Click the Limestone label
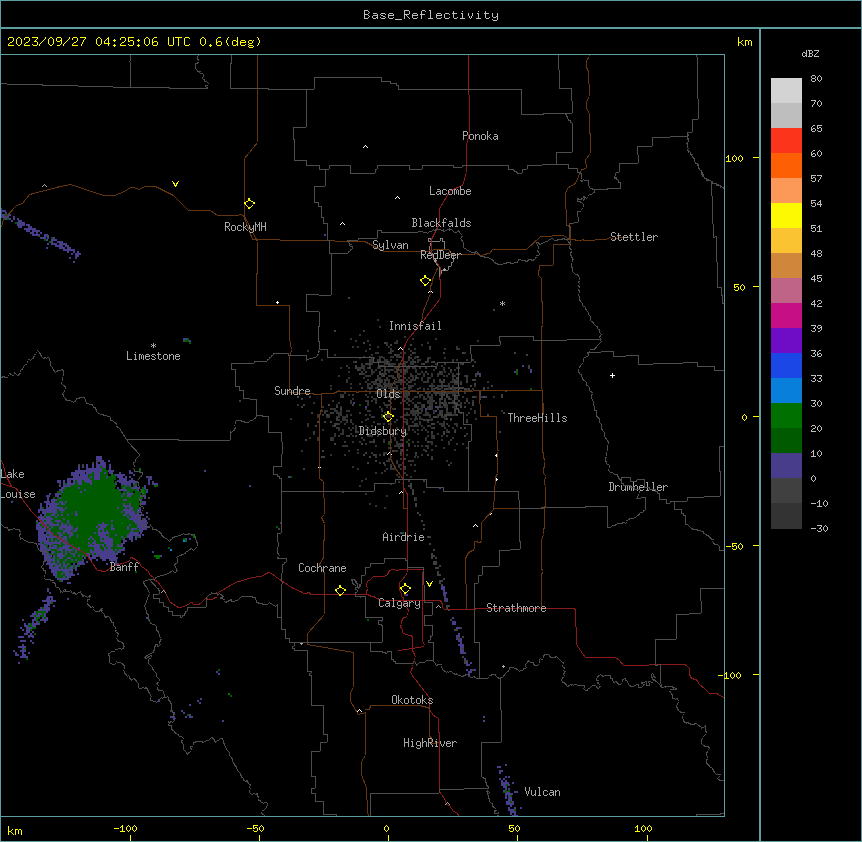 (153, 356)
